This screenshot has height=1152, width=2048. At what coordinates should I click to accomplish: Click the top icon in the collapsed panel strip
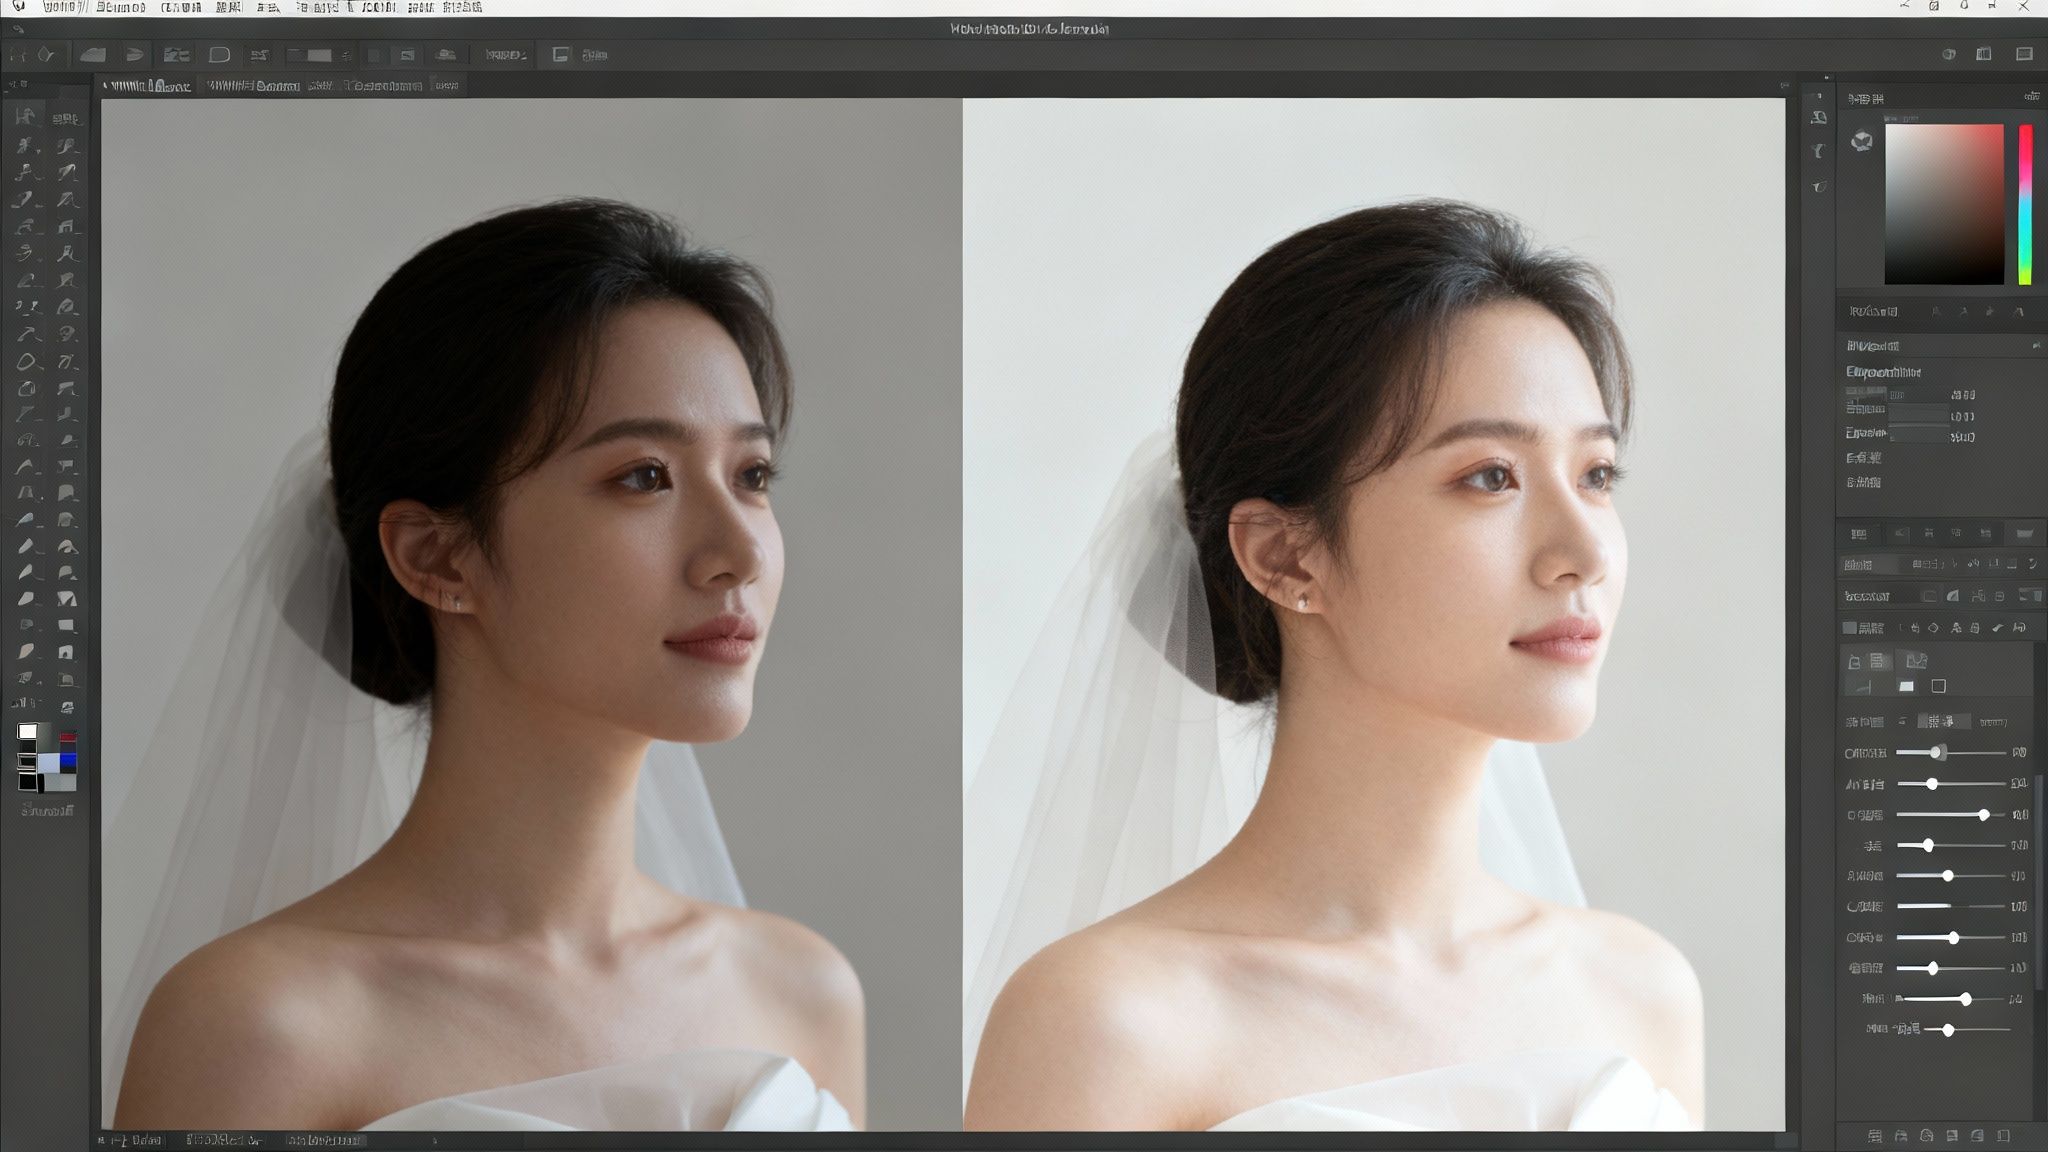tap(1819, 118)
